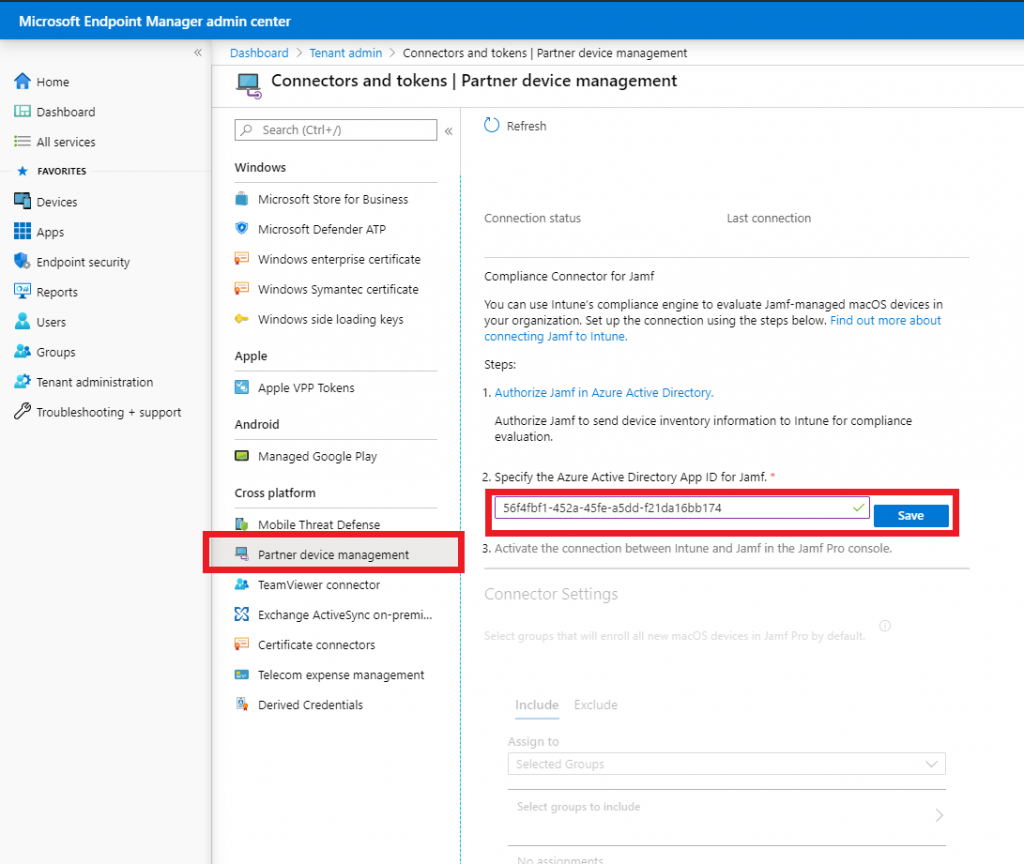1024x864 pixels.
Task: Click the Home icon in sidebar
Action: (x=22, y=82)
